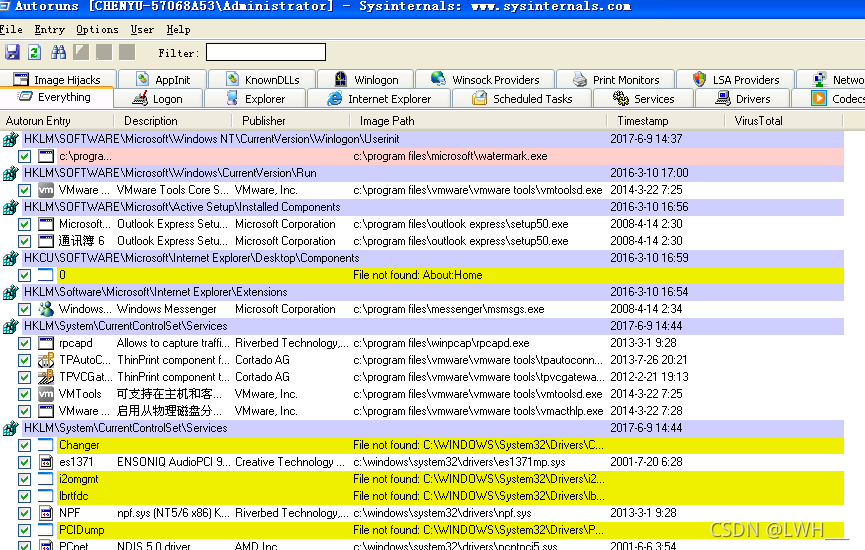
Task: Switch to the Internet Explorer tab
Action: 379,99
